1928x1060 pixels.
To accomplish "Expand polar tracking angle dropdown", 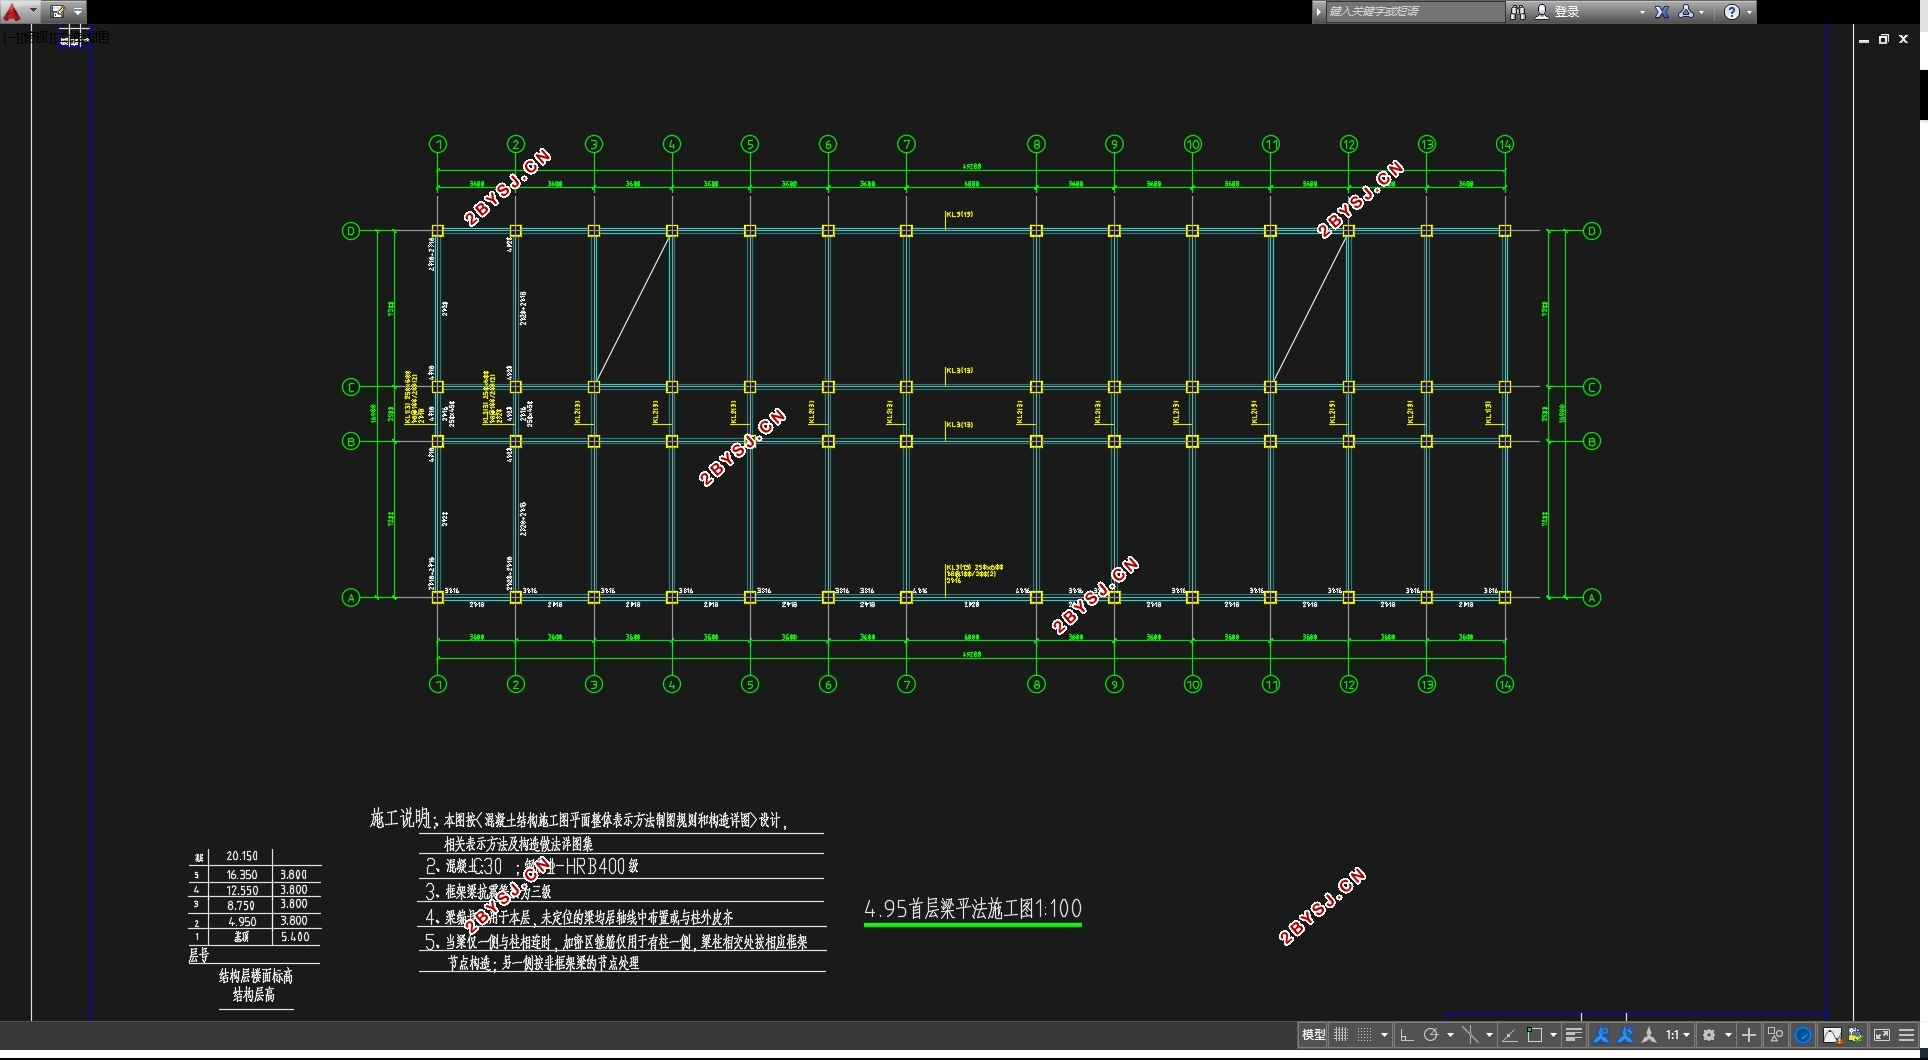I will 1450,1035.
